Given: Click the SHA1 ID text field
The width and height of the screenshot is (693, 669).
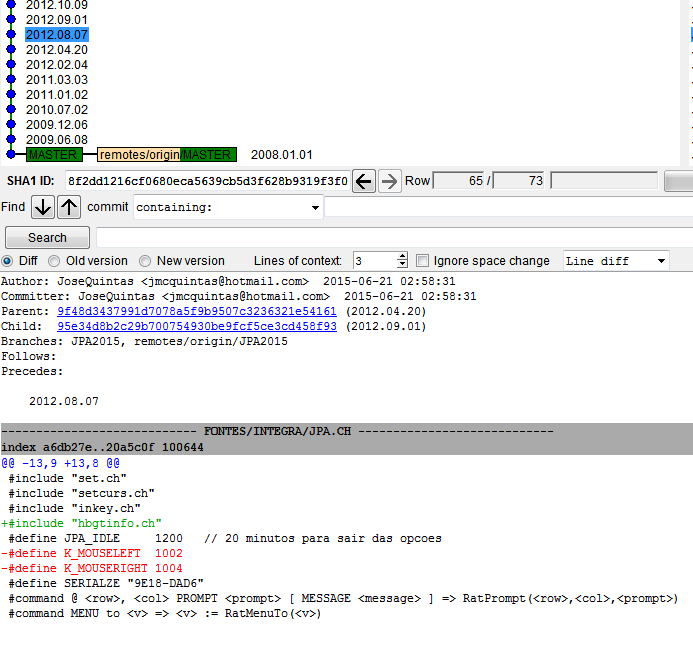Looking at the screenshot, I should tap(207, 181).
